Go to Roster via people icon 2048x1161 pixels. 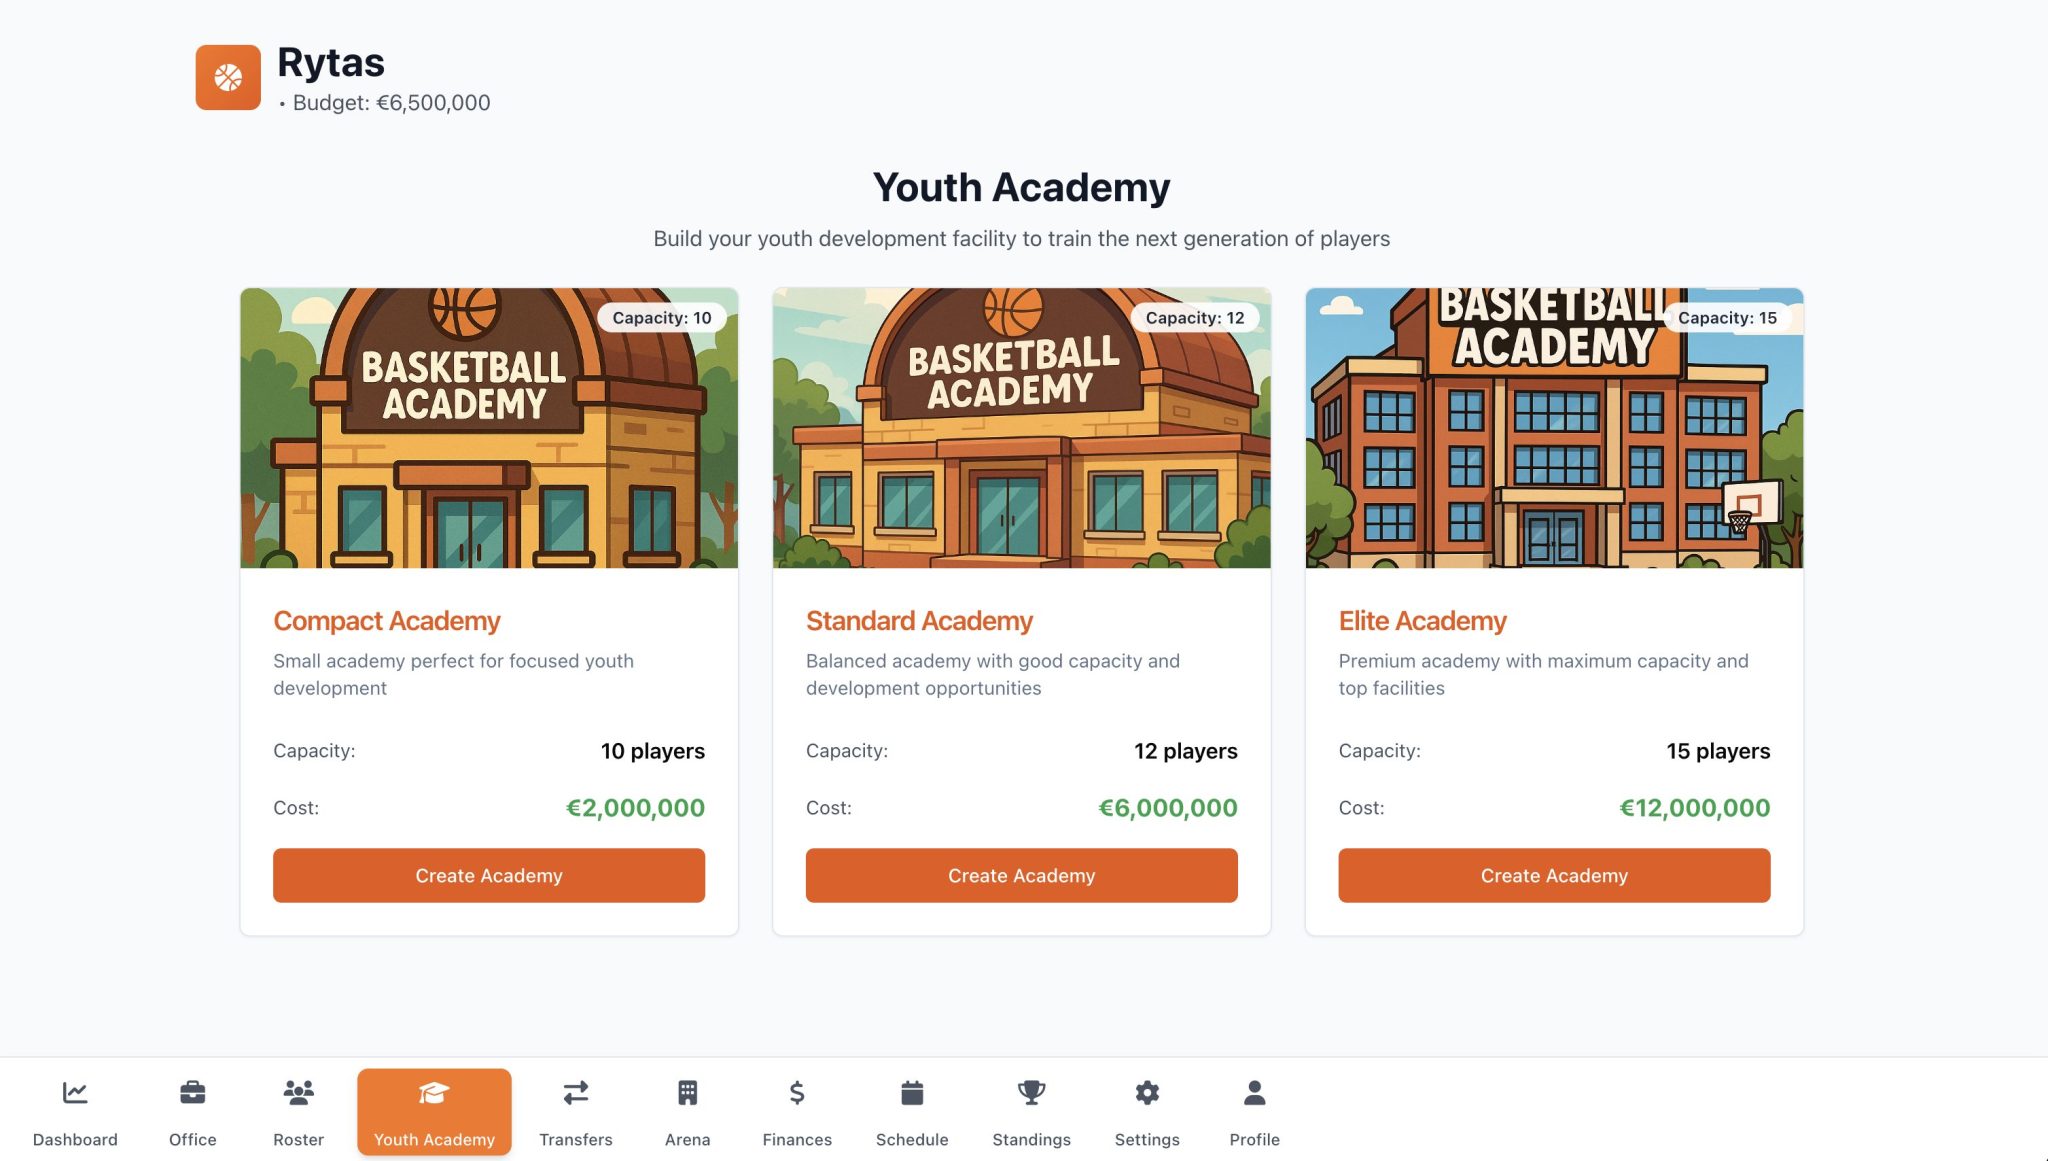point(298,1093)
